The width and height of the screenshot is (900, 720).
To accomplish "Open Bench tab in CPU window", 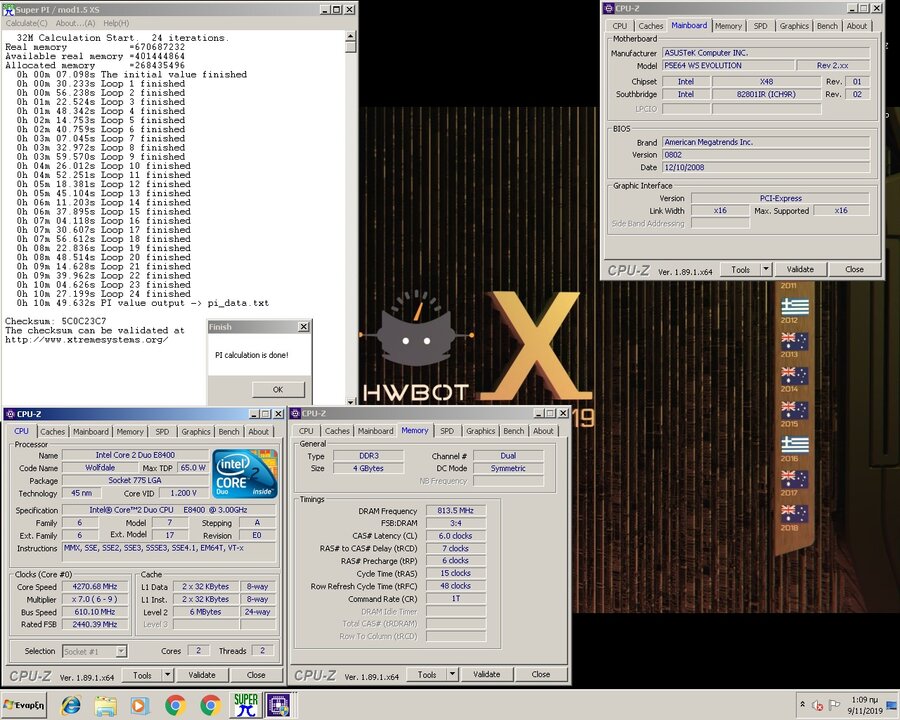I will pyautogui.click(x=228, y=431).
